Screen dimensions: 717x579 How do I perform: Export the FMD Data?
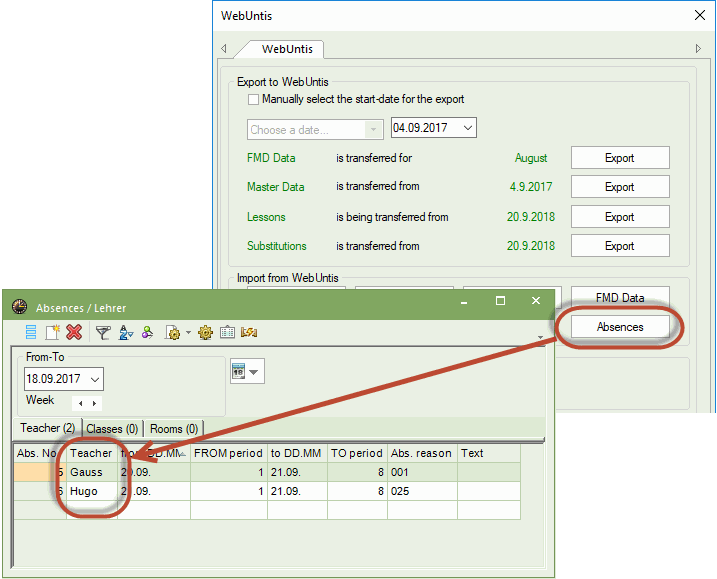point(620,158)
